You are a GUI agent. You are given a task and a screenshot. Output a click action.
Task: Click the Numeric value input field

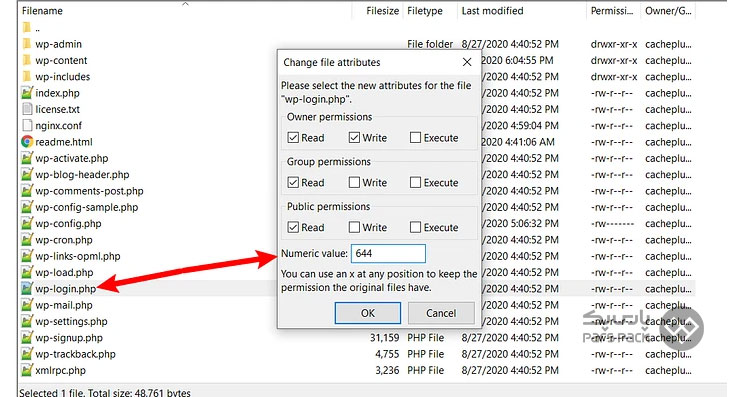tap(388, 254)
